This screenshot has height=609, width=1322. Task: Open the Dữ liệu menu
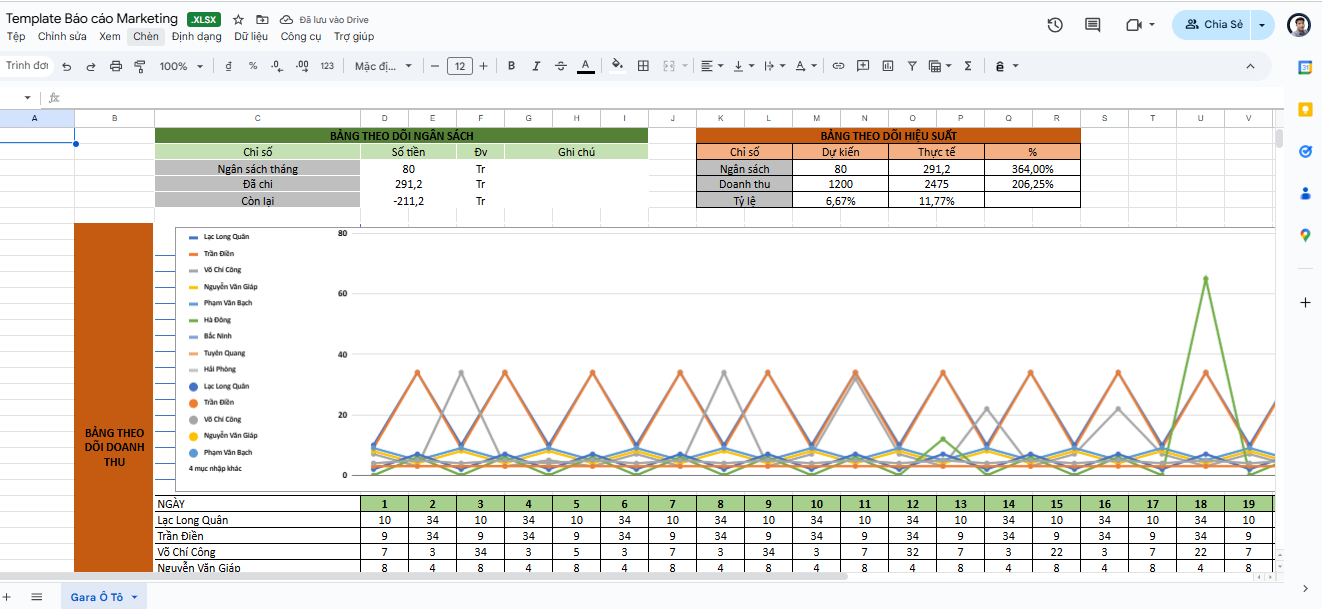[x=251, y=37]
